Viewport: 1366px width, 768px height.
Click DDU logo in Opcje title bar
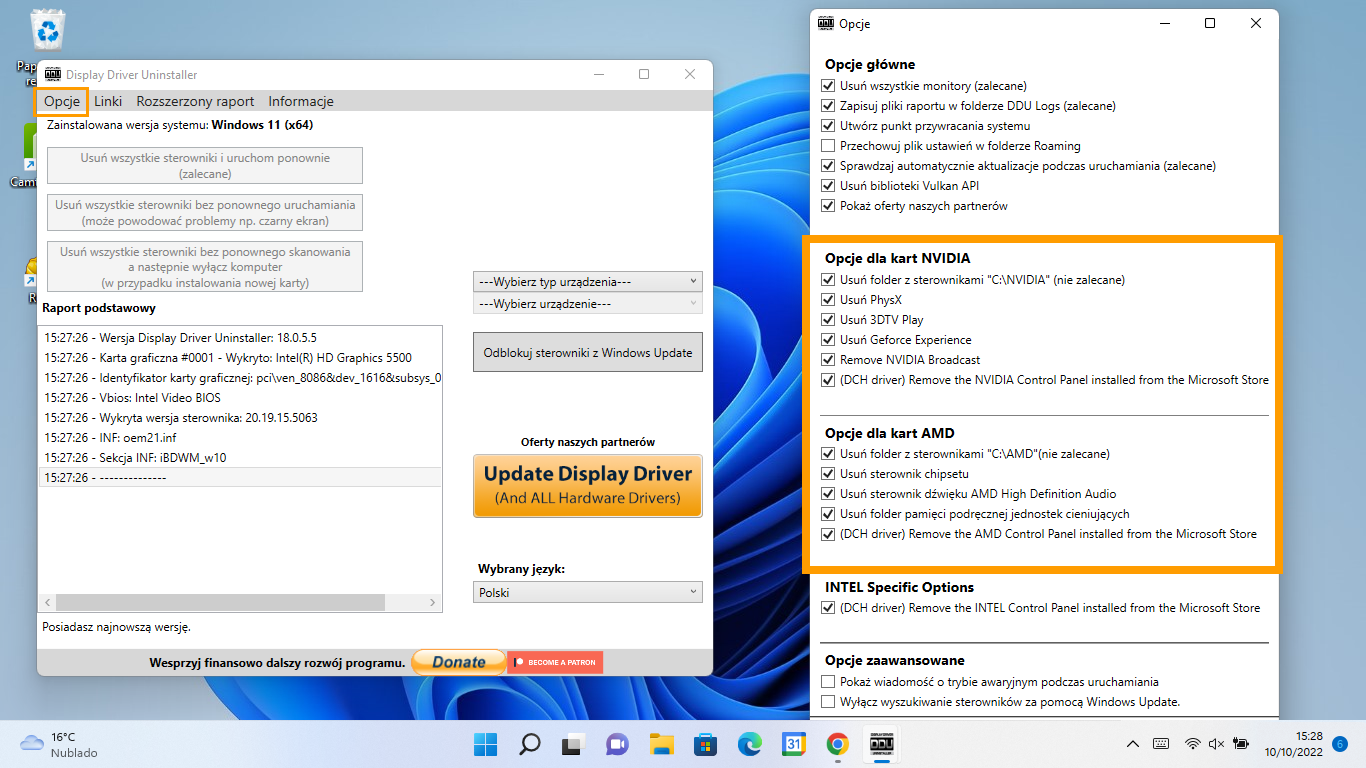(826, 23)
